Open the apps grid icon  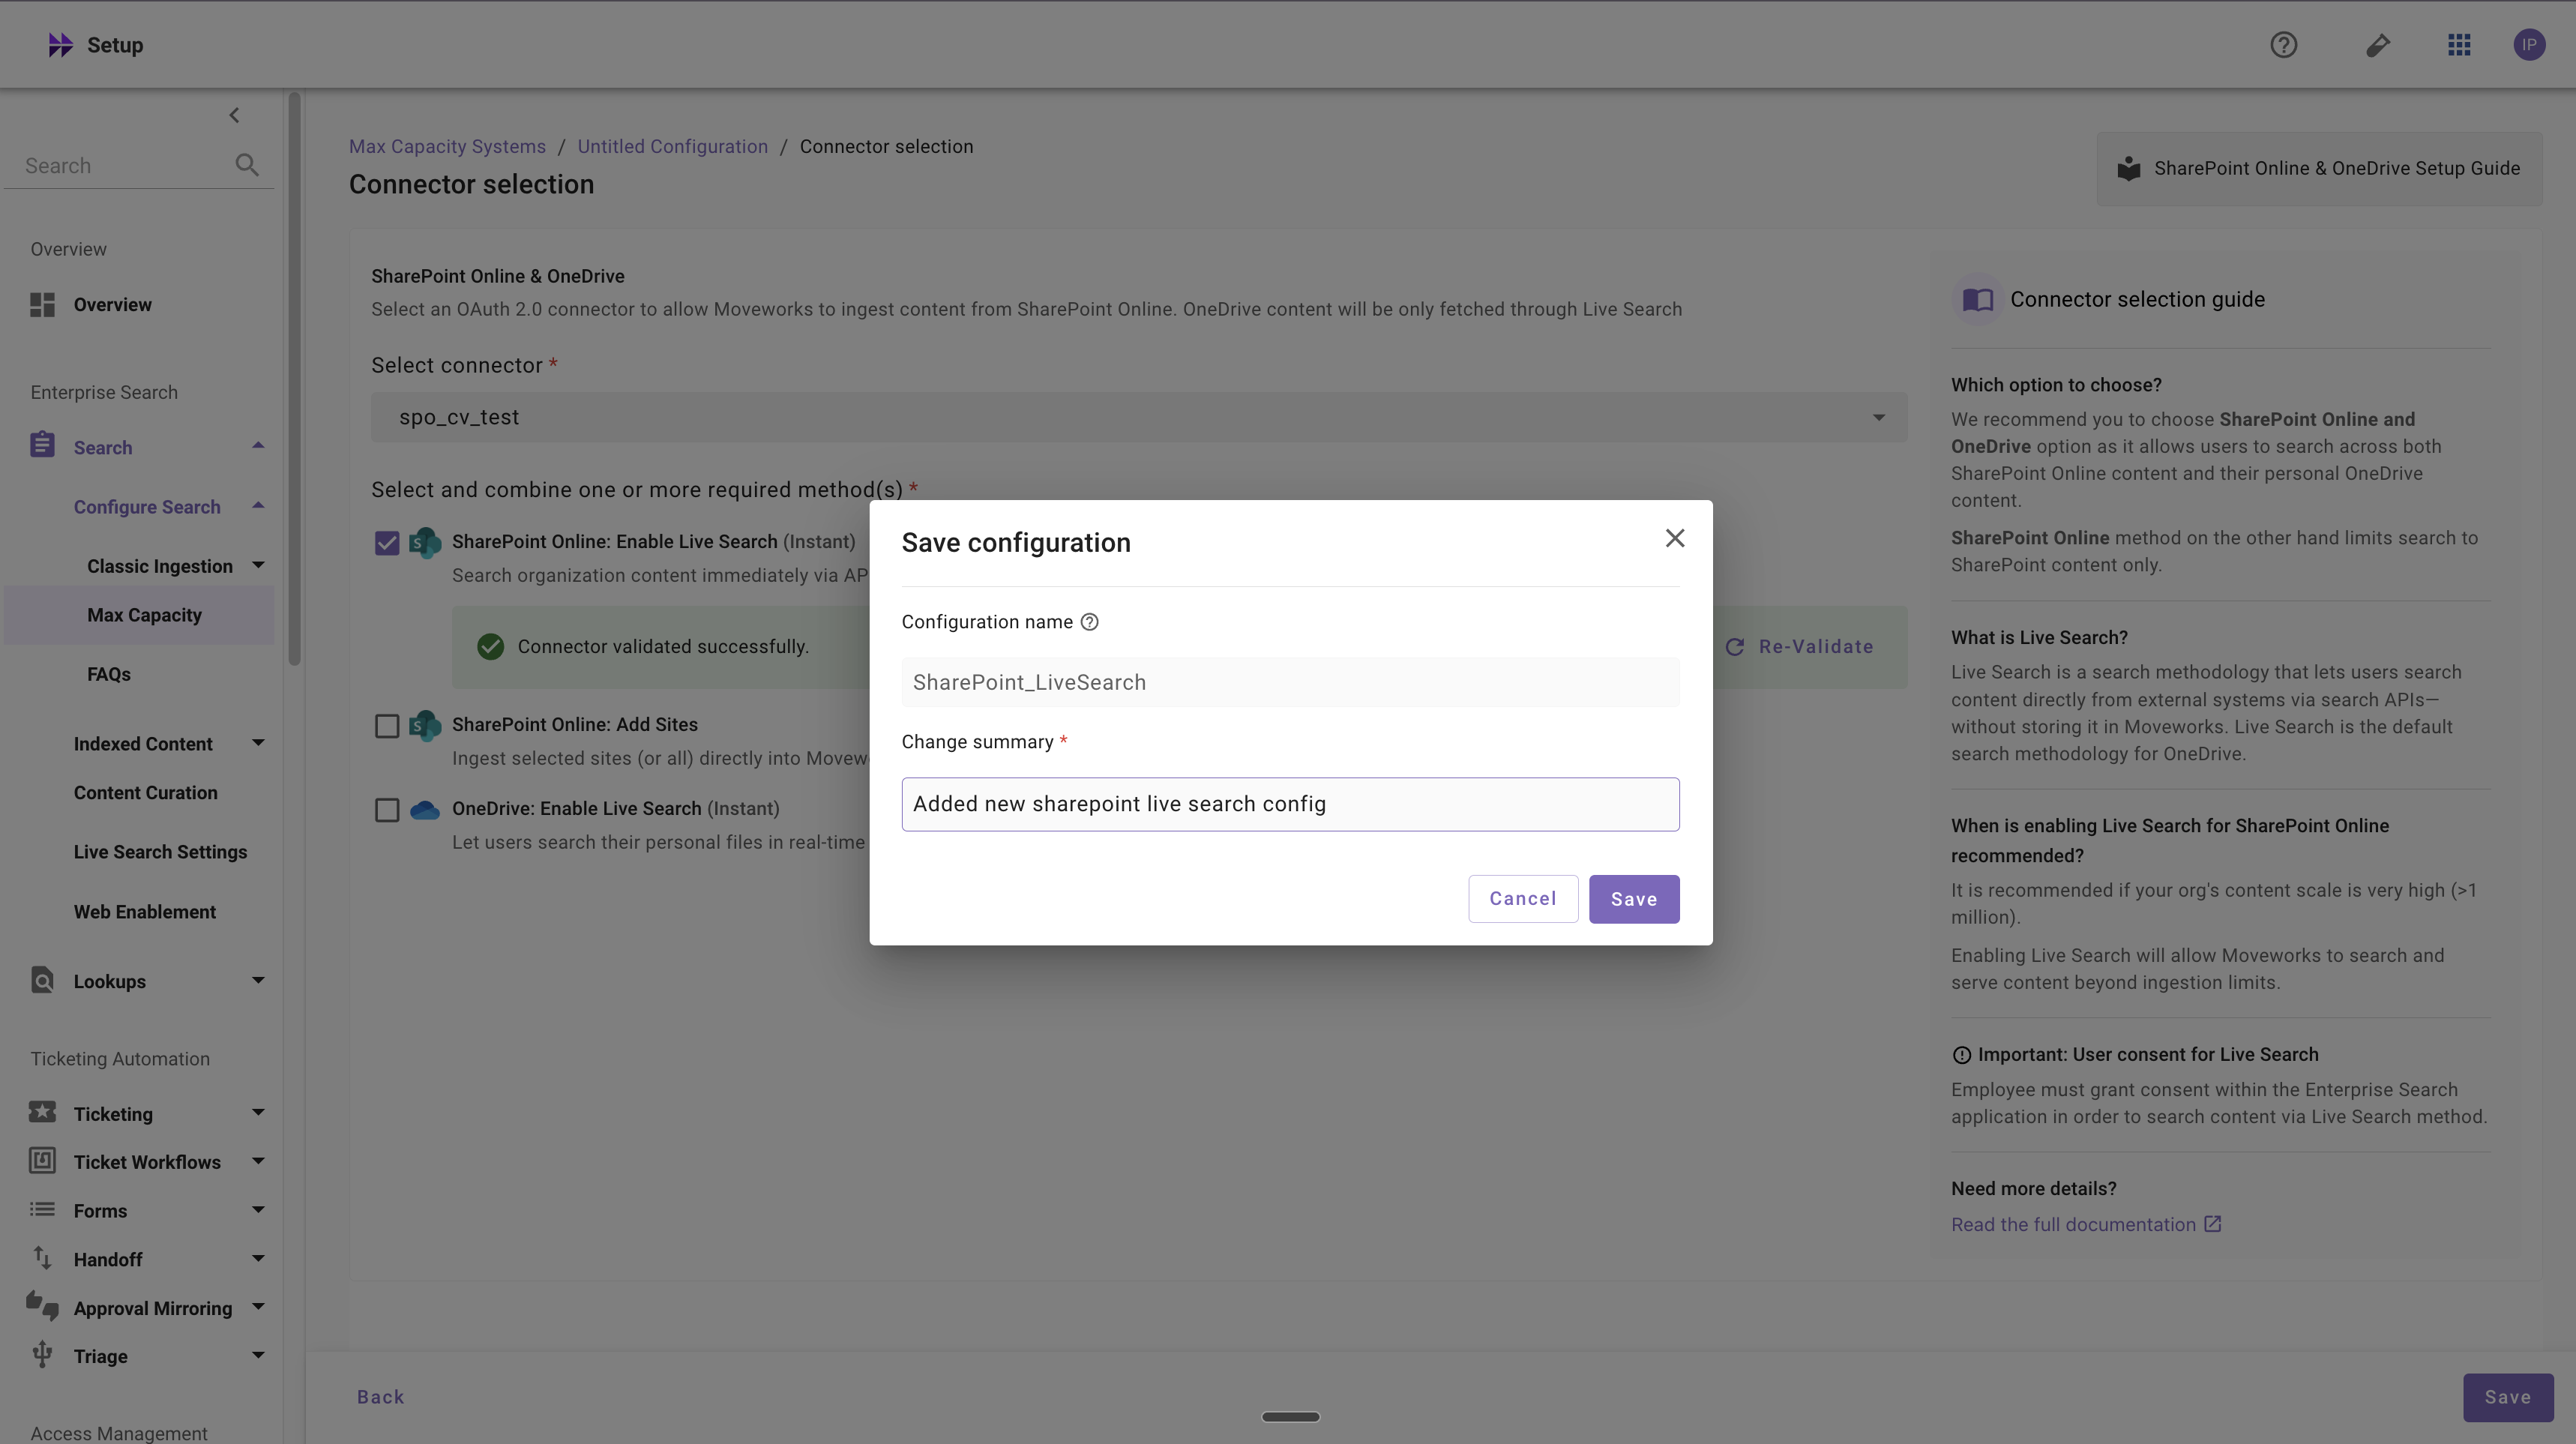(2459, 45)
